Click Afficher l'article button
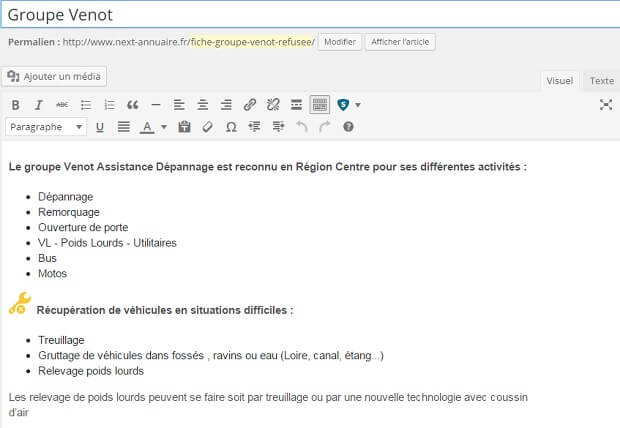The image size is (620, 428). tap(400, 42)
